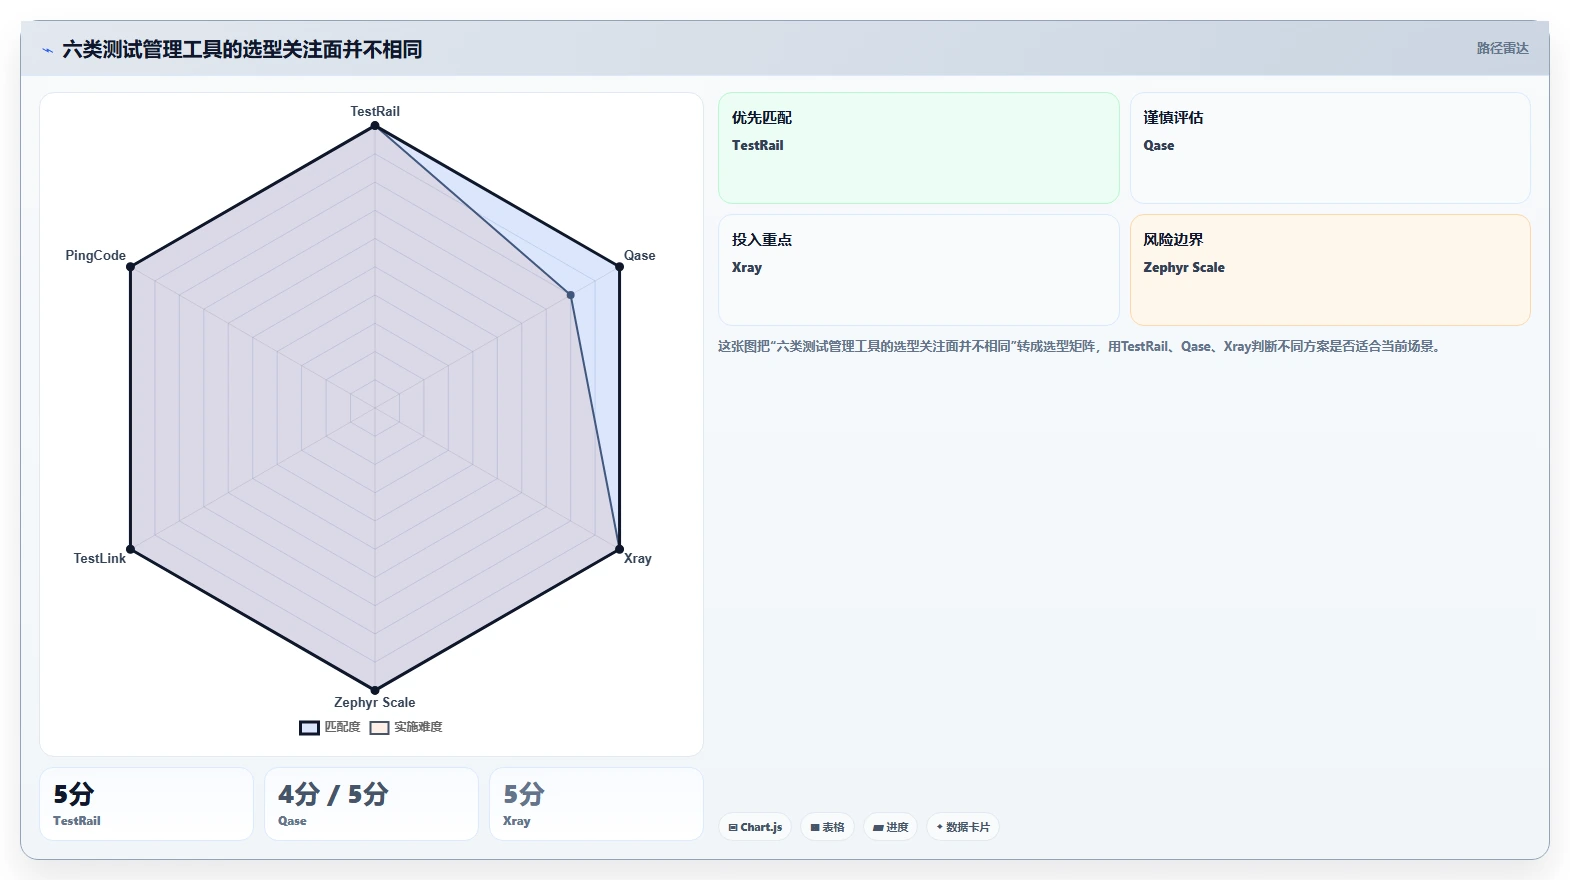This screenshot has width=1570, height=880.
Task: Click the 数据卡片 tag
Action: pyautogui.click(x=963, y=827)
